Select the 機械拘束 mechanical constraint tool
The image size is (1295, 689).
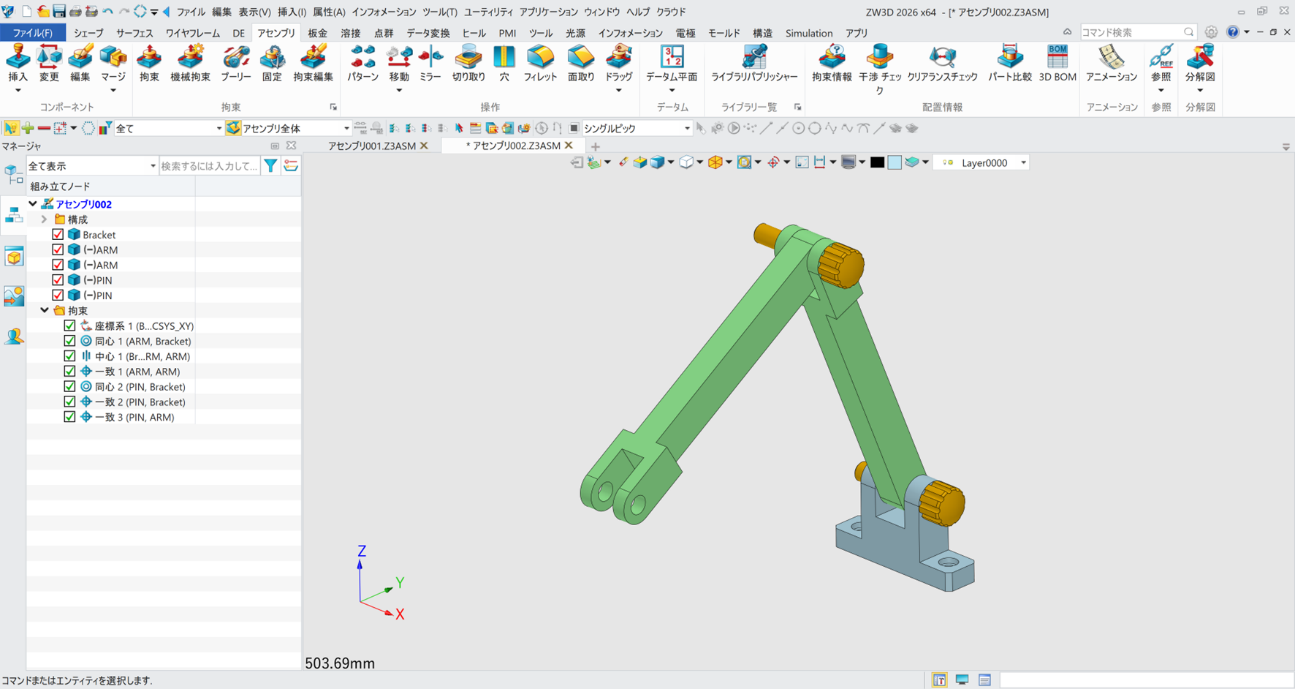[x=192, y=68]
